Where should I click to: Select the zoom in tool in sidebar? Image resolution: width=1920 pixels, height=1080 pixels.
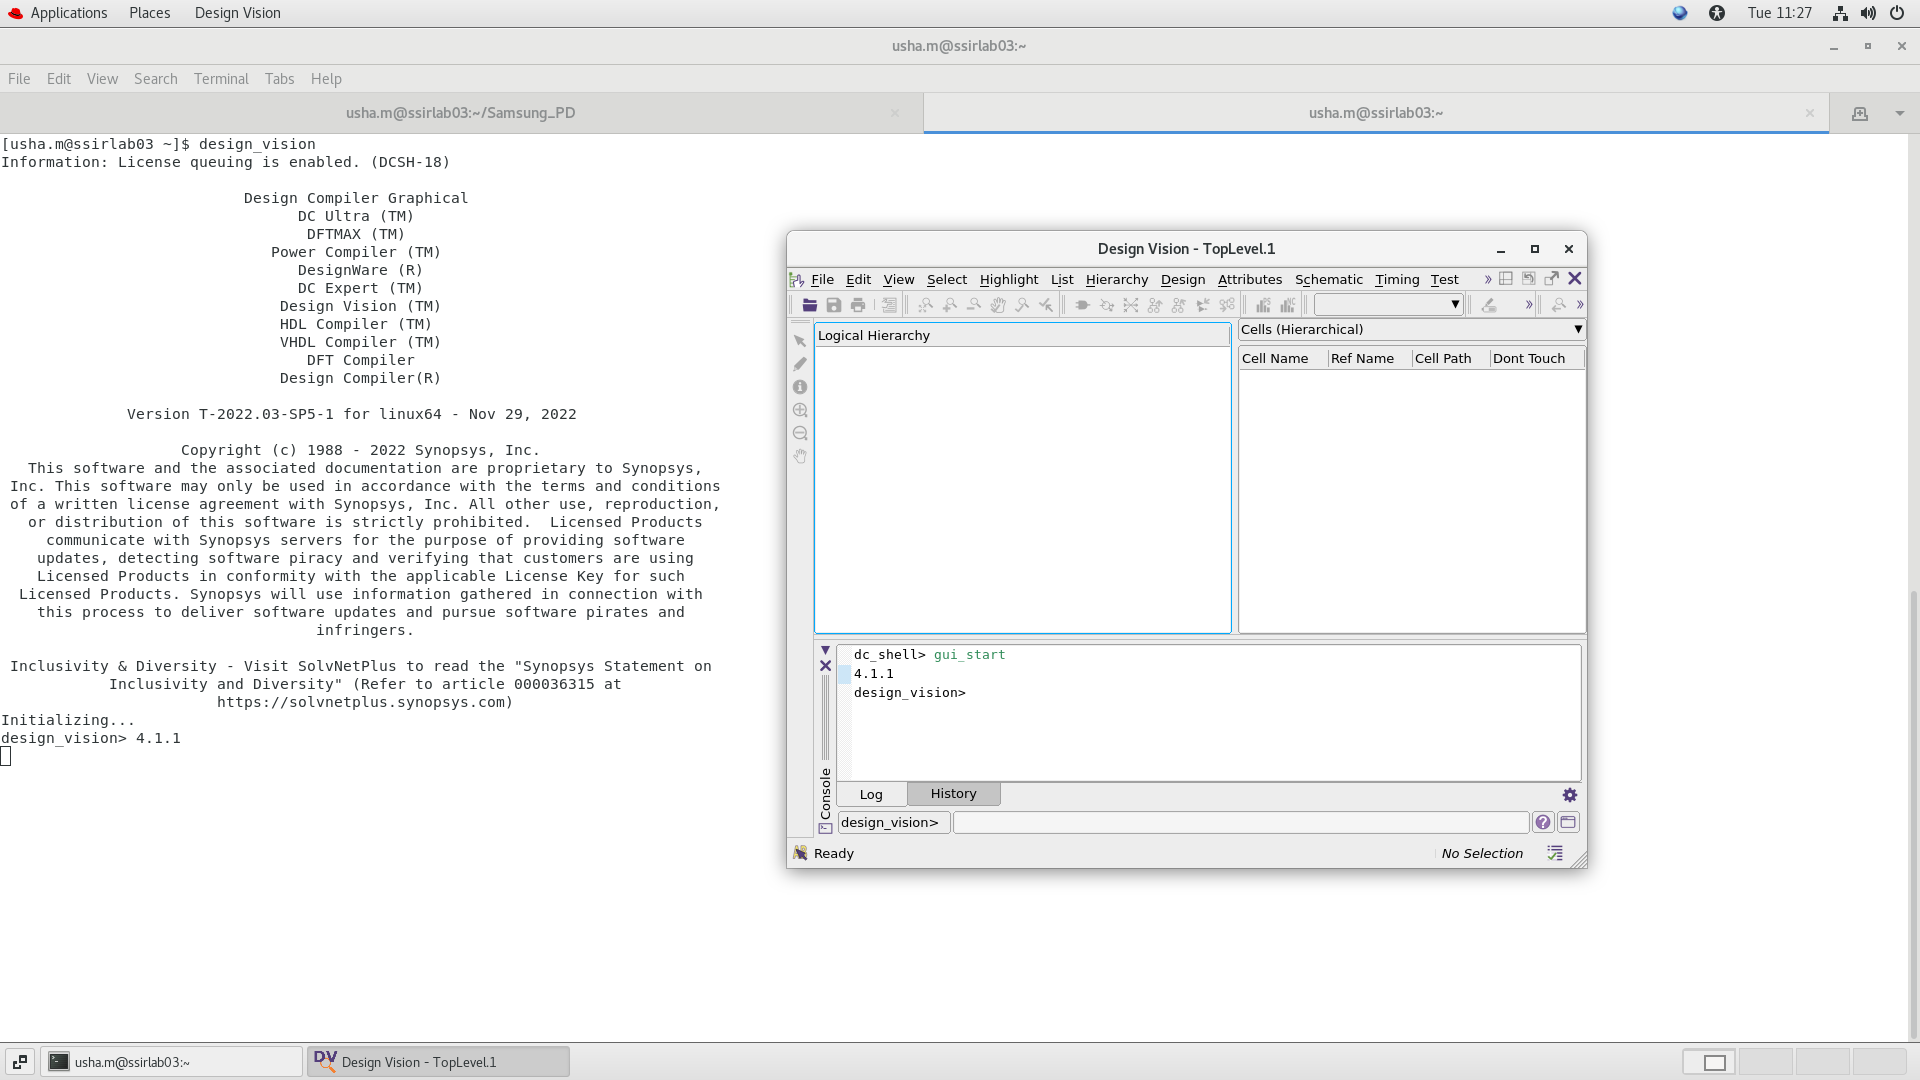coord(800,410)
